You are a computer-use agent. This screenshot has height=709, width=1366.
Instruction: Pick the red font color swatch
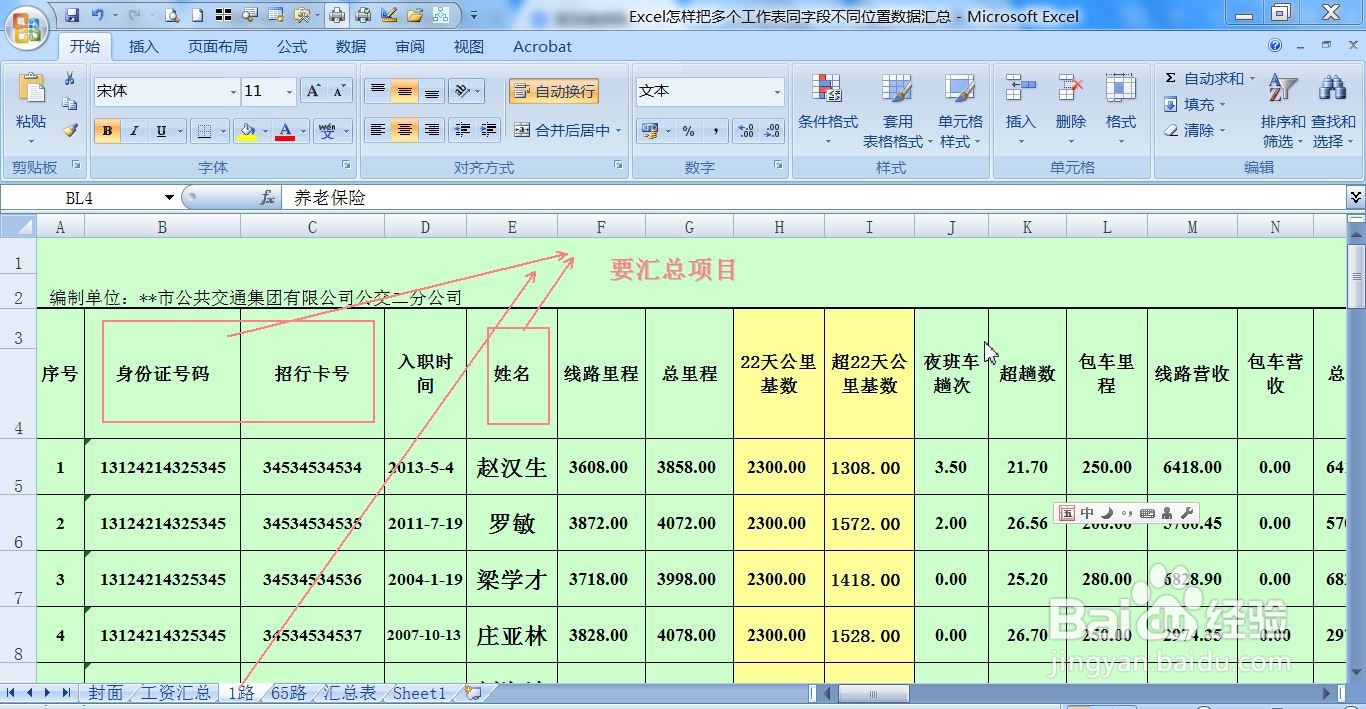[284, 137]
